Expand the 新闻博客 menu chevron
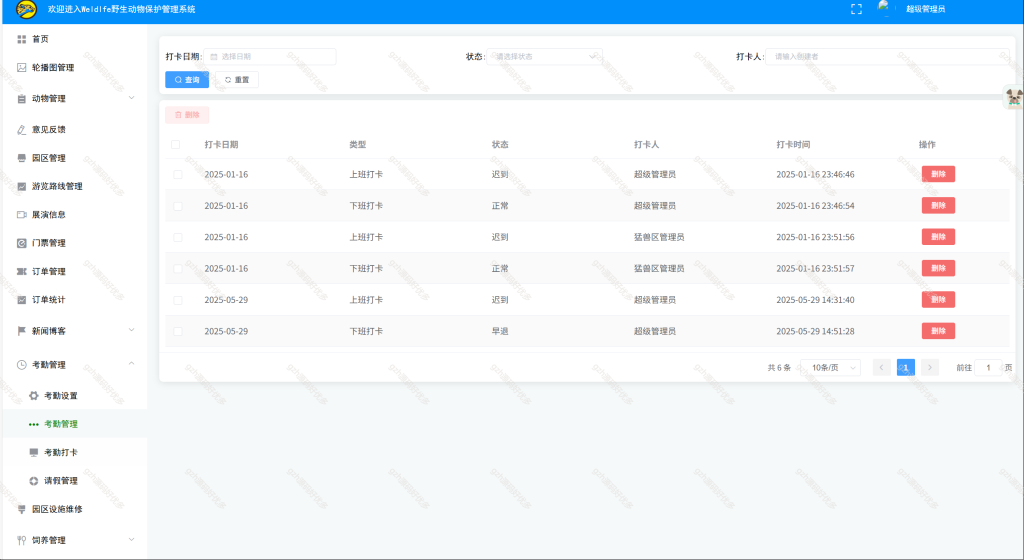 pyautogui.click(x=131, y=330)
